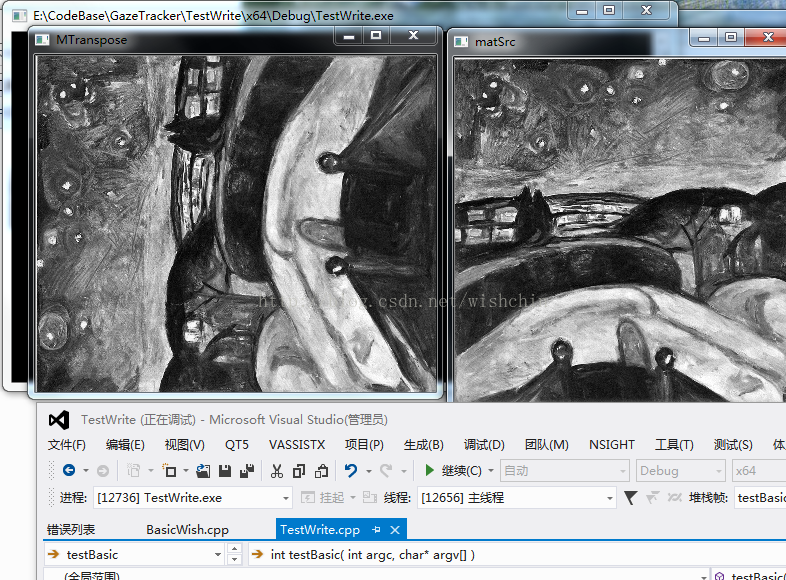Click the Save All icon
The image size is (786, 580).
[247, 471]
